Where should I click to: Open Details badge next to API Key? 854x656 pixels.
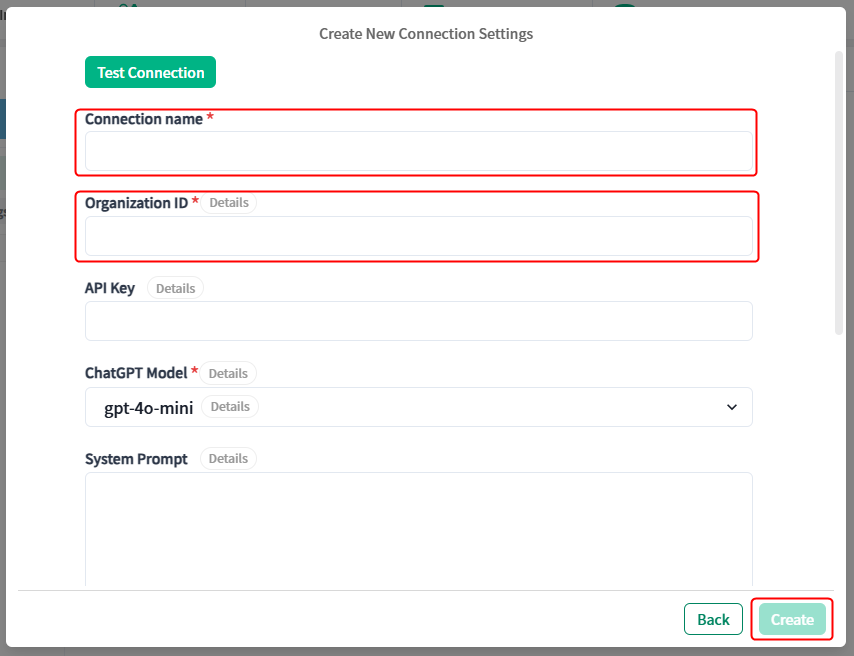[175, 288]
